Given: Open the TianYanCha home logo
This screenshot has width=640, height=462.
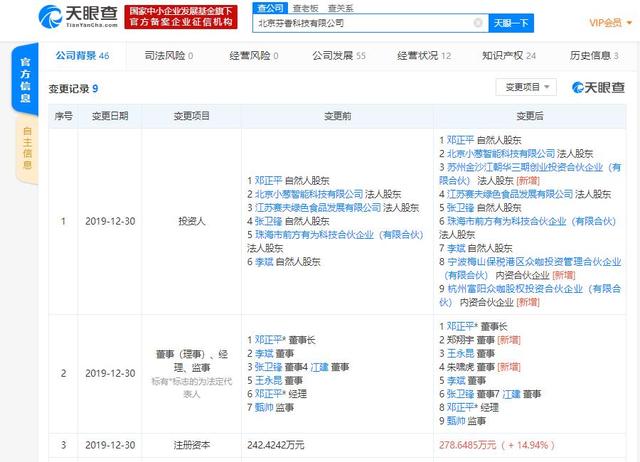Looking at the screenshot, I should (x=78, y=17).
